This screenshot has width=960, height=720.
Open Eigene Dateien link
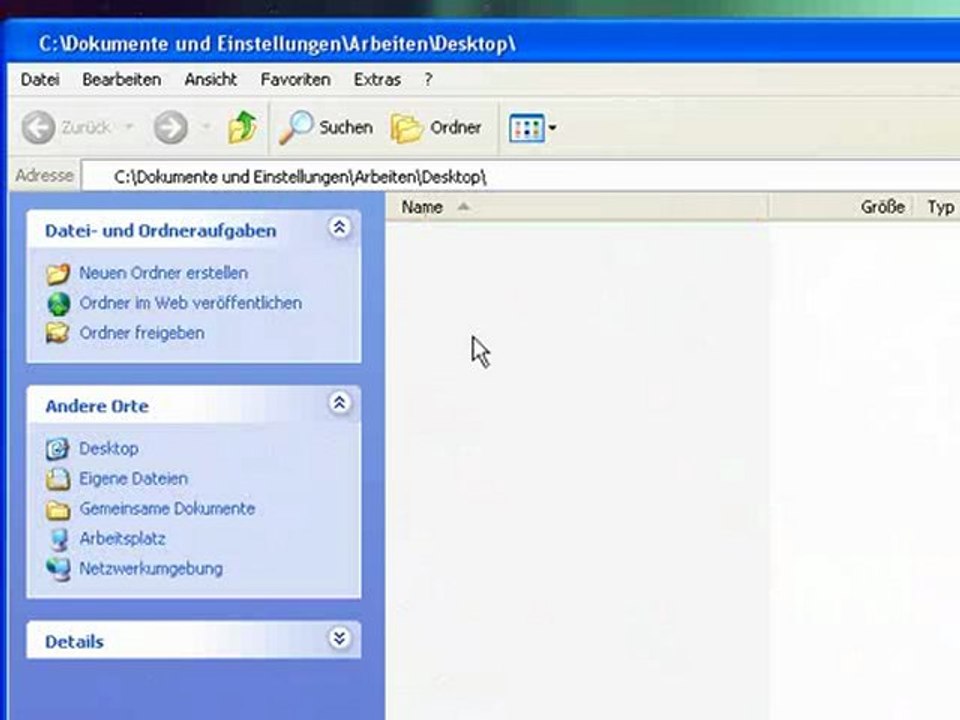(x=133, y=479)
